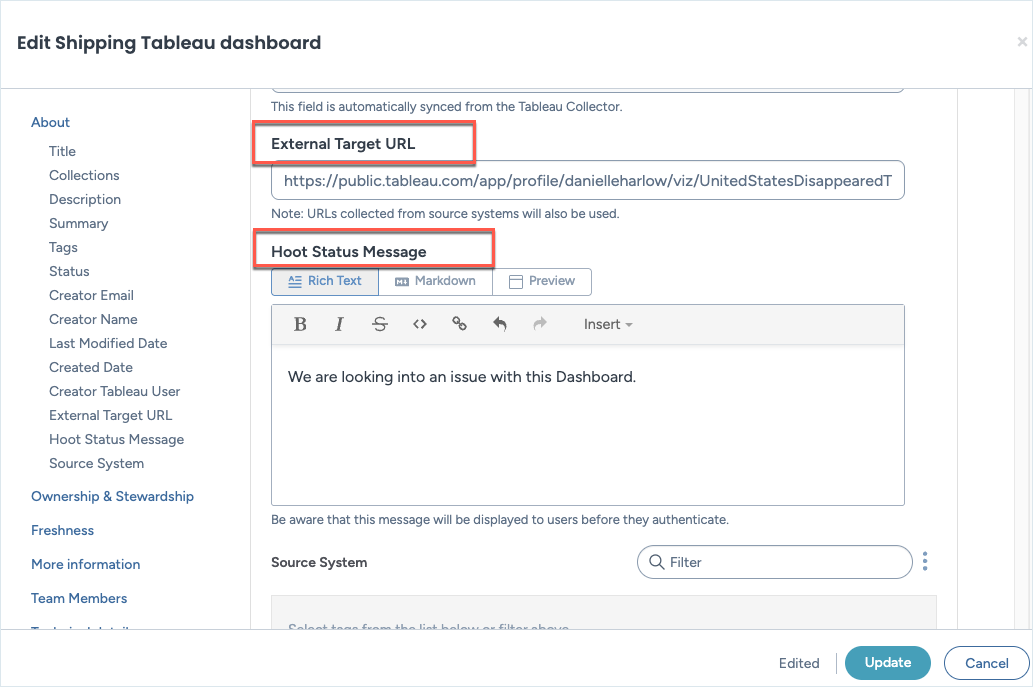Cancel editing the dashboard
The width and height of the screenshot is (1033, 687).
tap(986, 663)
